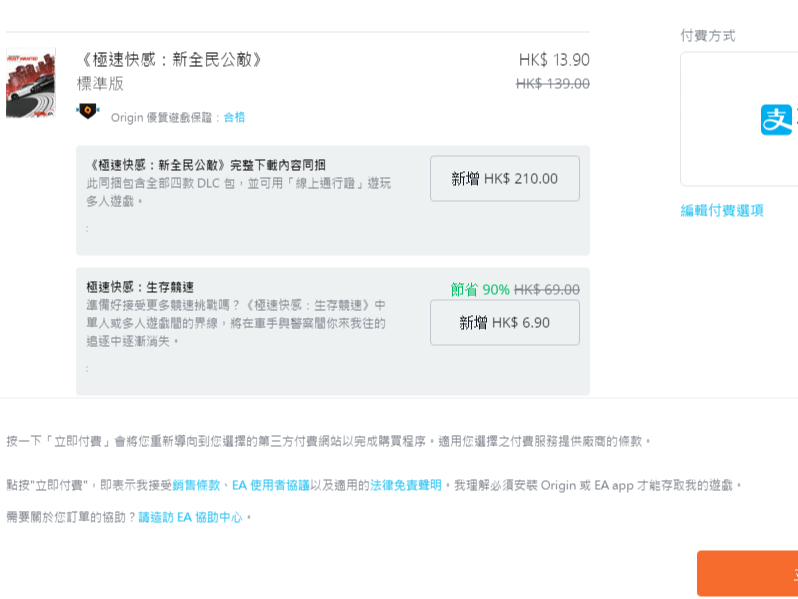The image size is (798, 599).
Task: Click the 完整下載內容同捆 bundle title
Action: [206, 165]
